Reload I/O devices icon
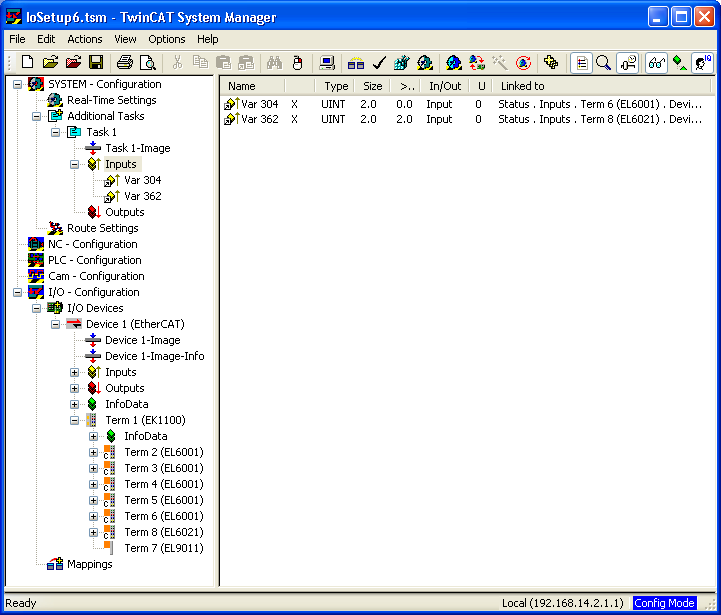The height and width of the screenshot is (615, 721). (x=477, y=62)
